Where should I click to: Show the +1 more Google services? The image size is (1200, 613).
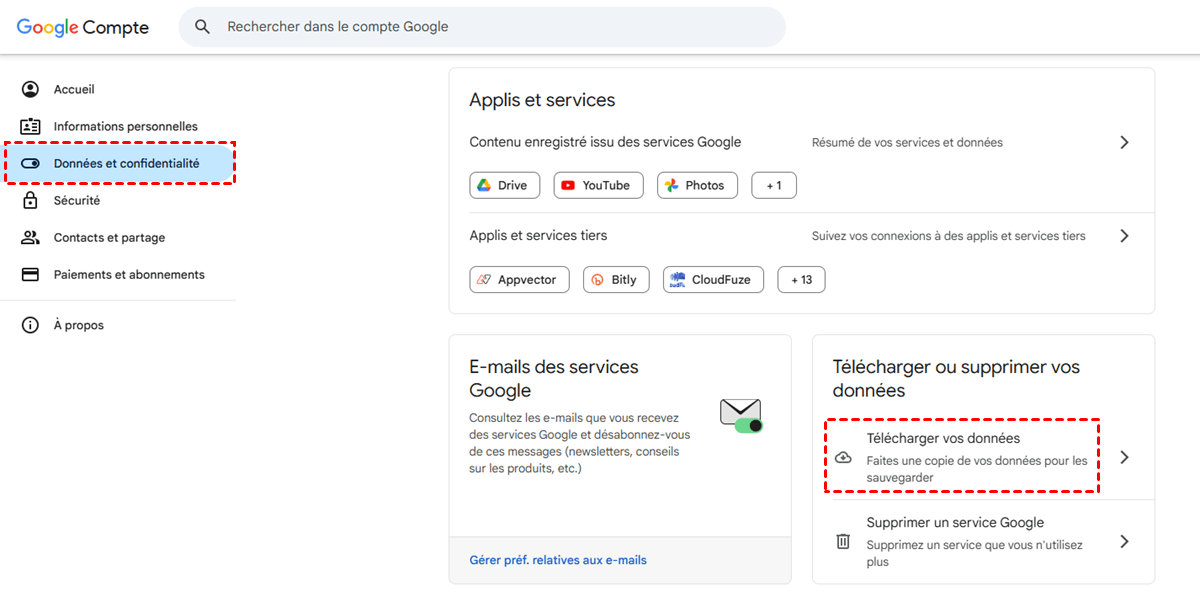tap(773, 185)
